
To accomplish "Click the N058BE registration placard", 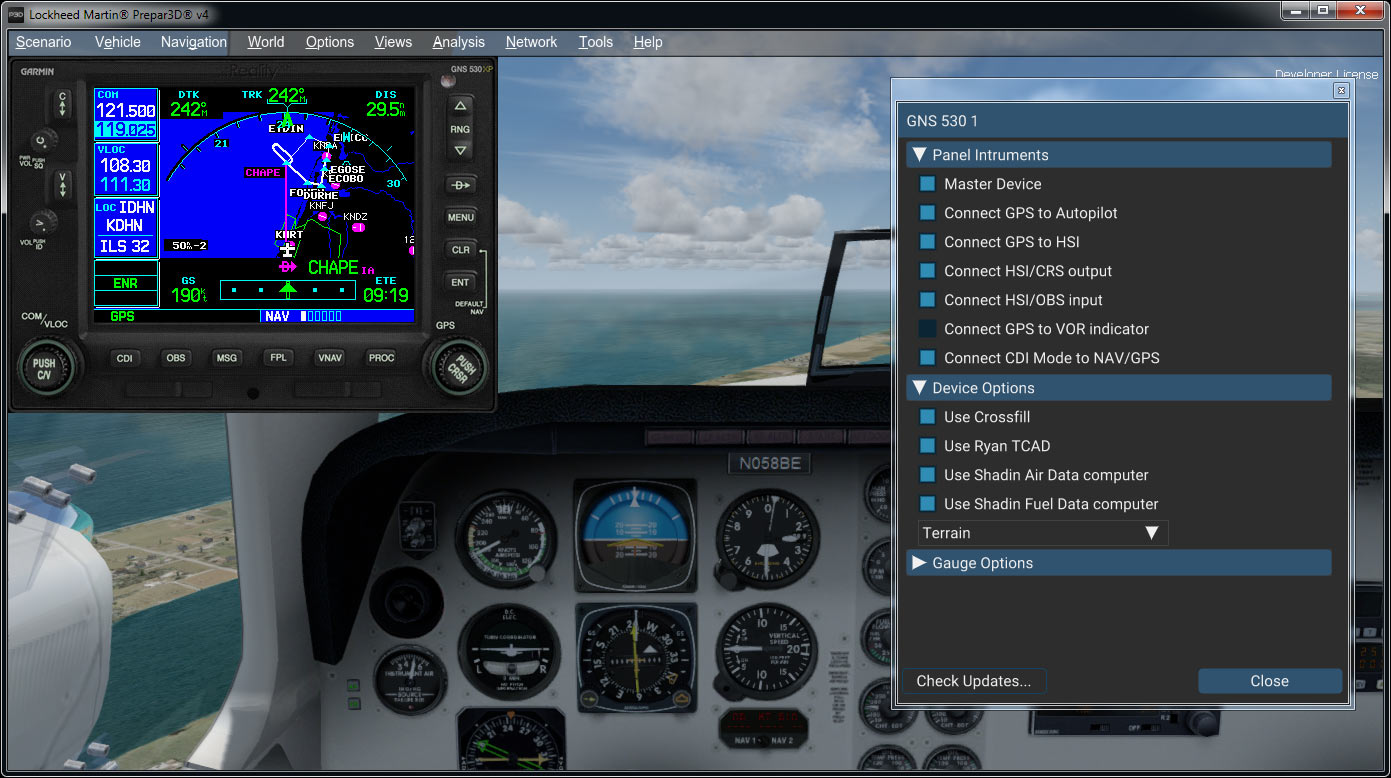I will pos(770,464).
